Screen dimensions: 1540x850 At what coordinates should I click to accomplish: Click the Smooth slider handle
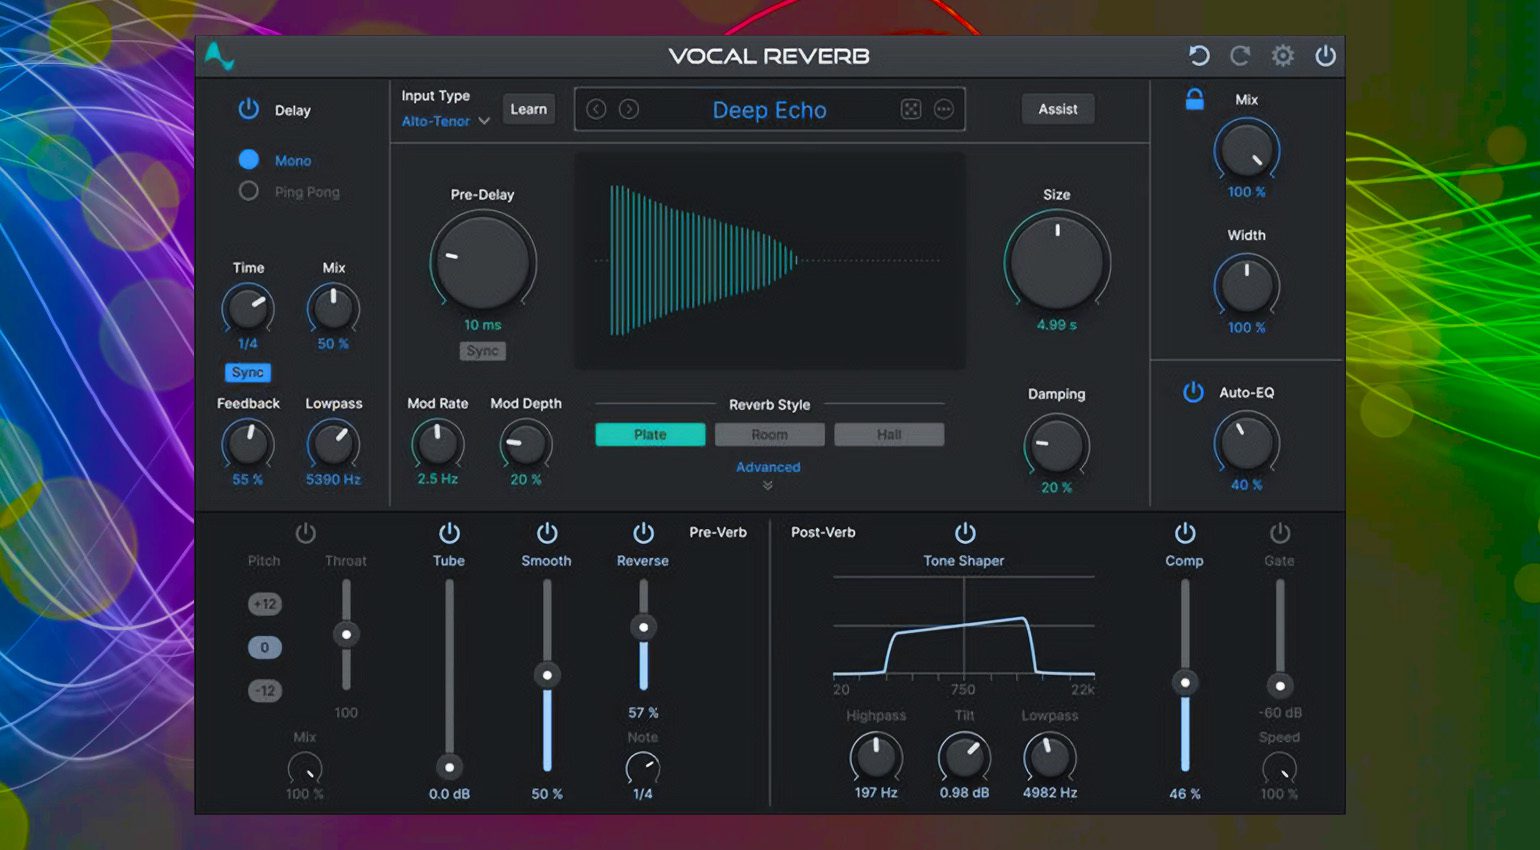point(547,675)
